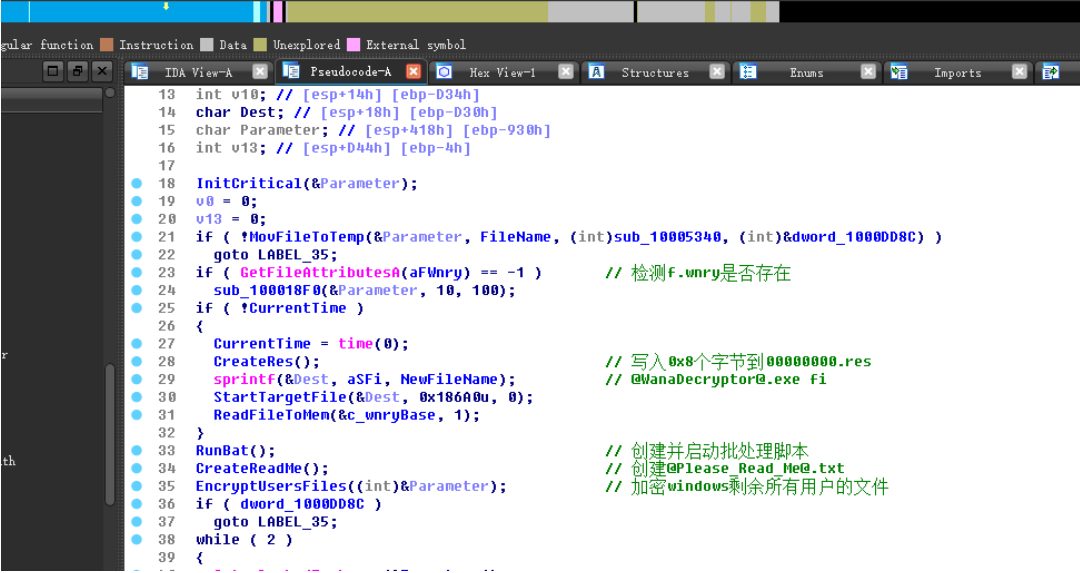The image size is (1080, 573).
Task: Click GetFileAttributesA on line 23
Action: coord(320,273)
